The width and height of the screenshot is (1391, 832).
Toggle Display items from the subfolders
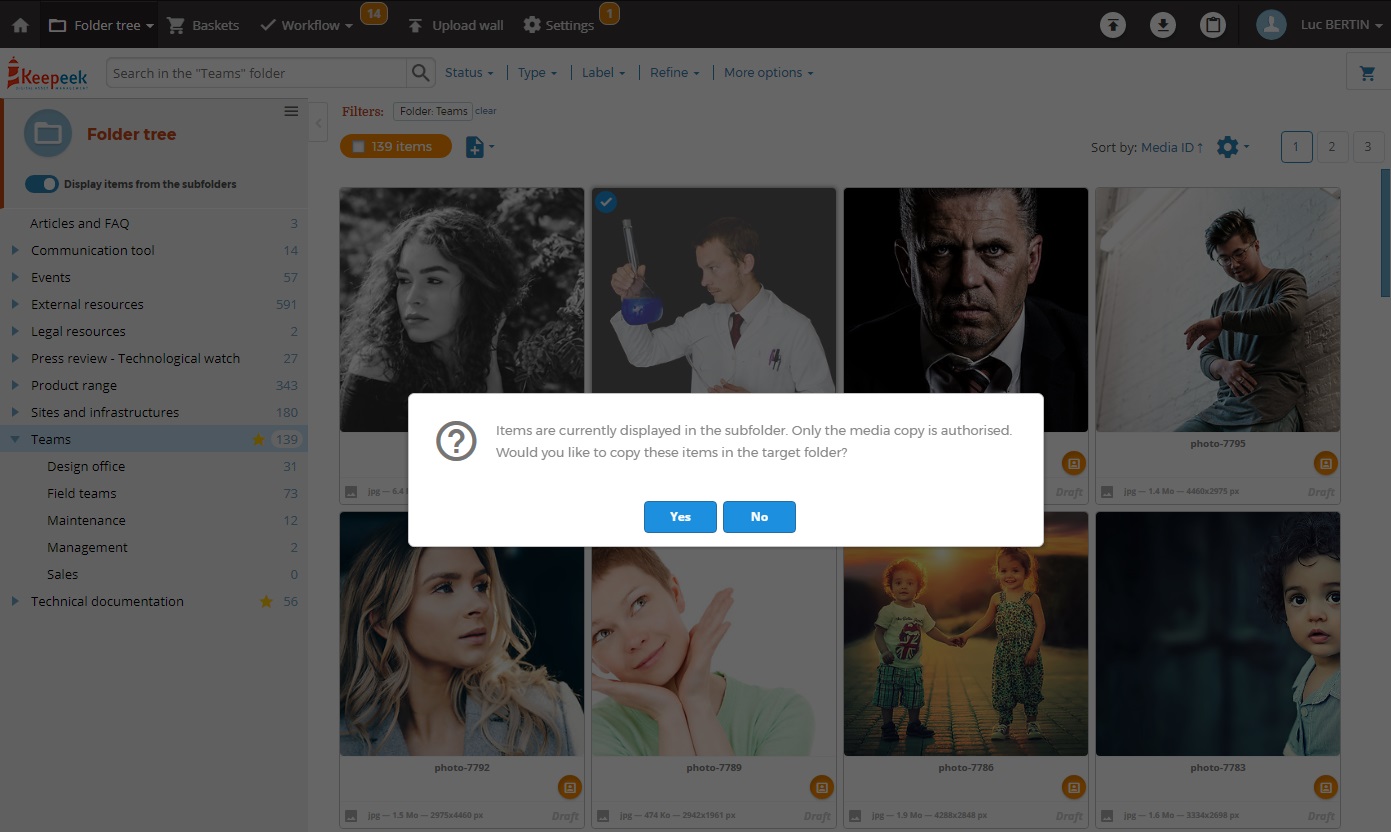click(x=42, y=184)
